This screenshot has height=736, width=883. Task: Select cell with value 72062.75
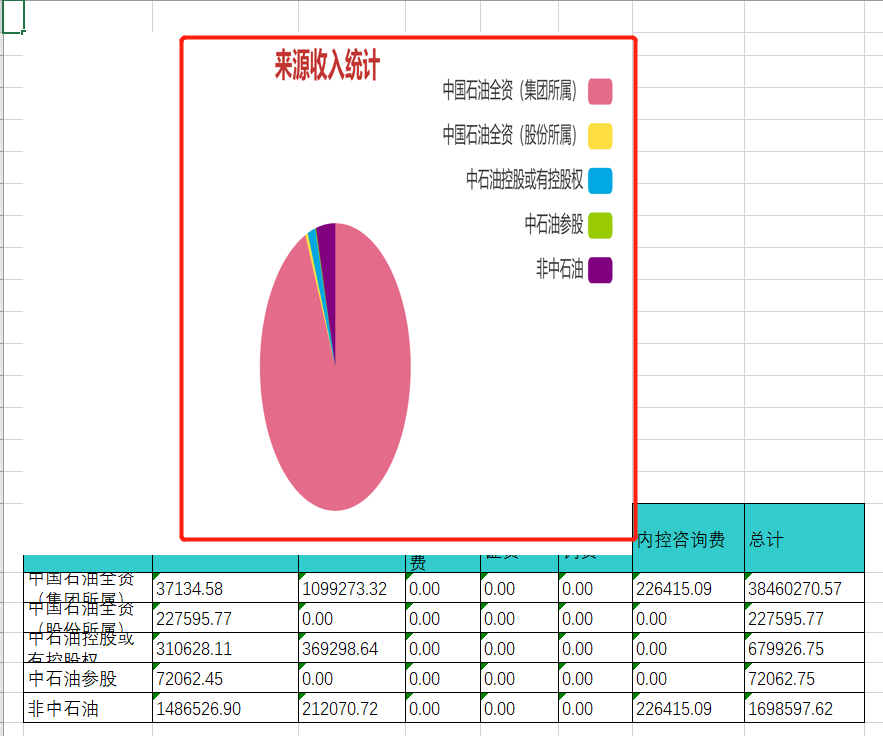coord(804,677)
